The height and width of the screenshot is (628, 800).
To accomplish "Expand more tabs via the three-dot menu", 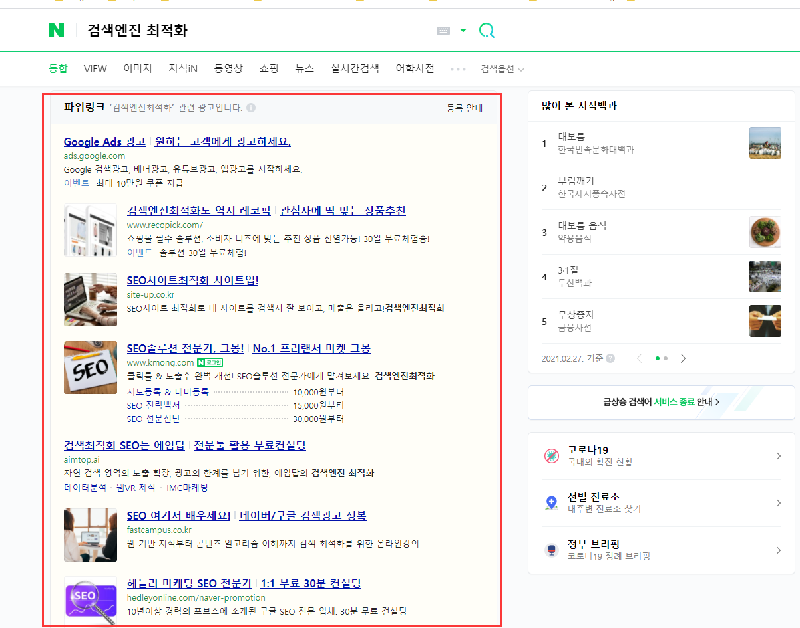I will 458,69.
